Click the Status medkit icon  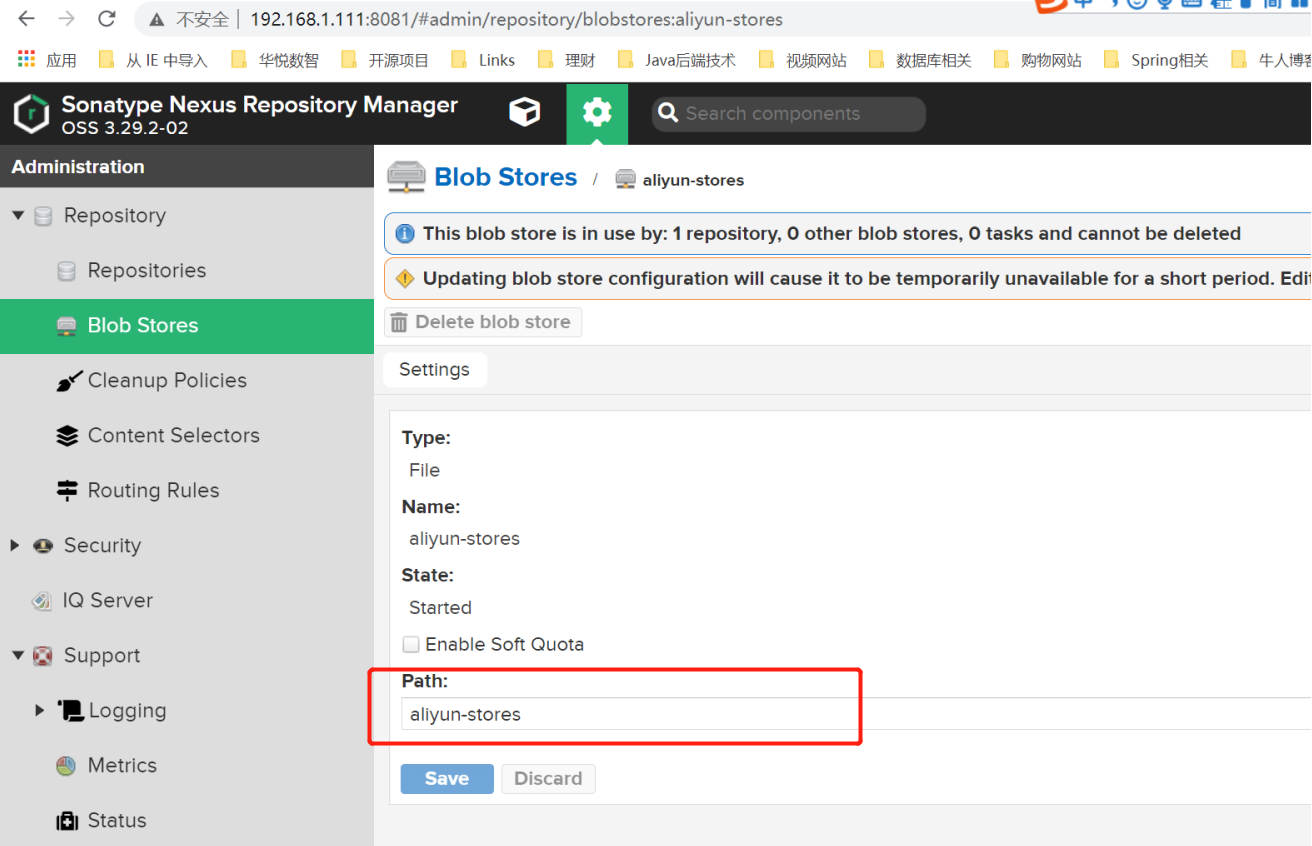tap(67, 821)
